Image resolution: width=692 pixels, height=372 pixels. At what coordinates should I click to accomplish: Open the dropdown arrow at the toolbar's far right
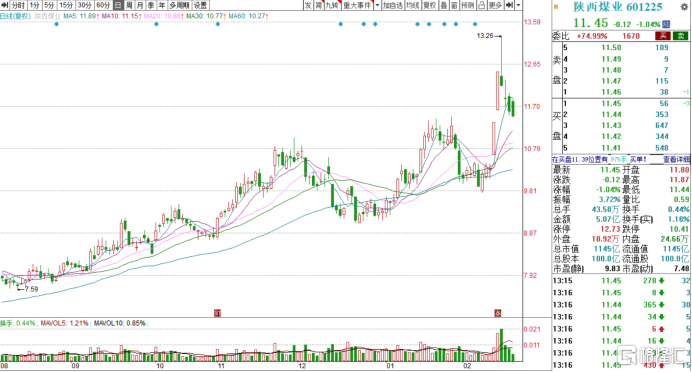click(x=519, y=5)
